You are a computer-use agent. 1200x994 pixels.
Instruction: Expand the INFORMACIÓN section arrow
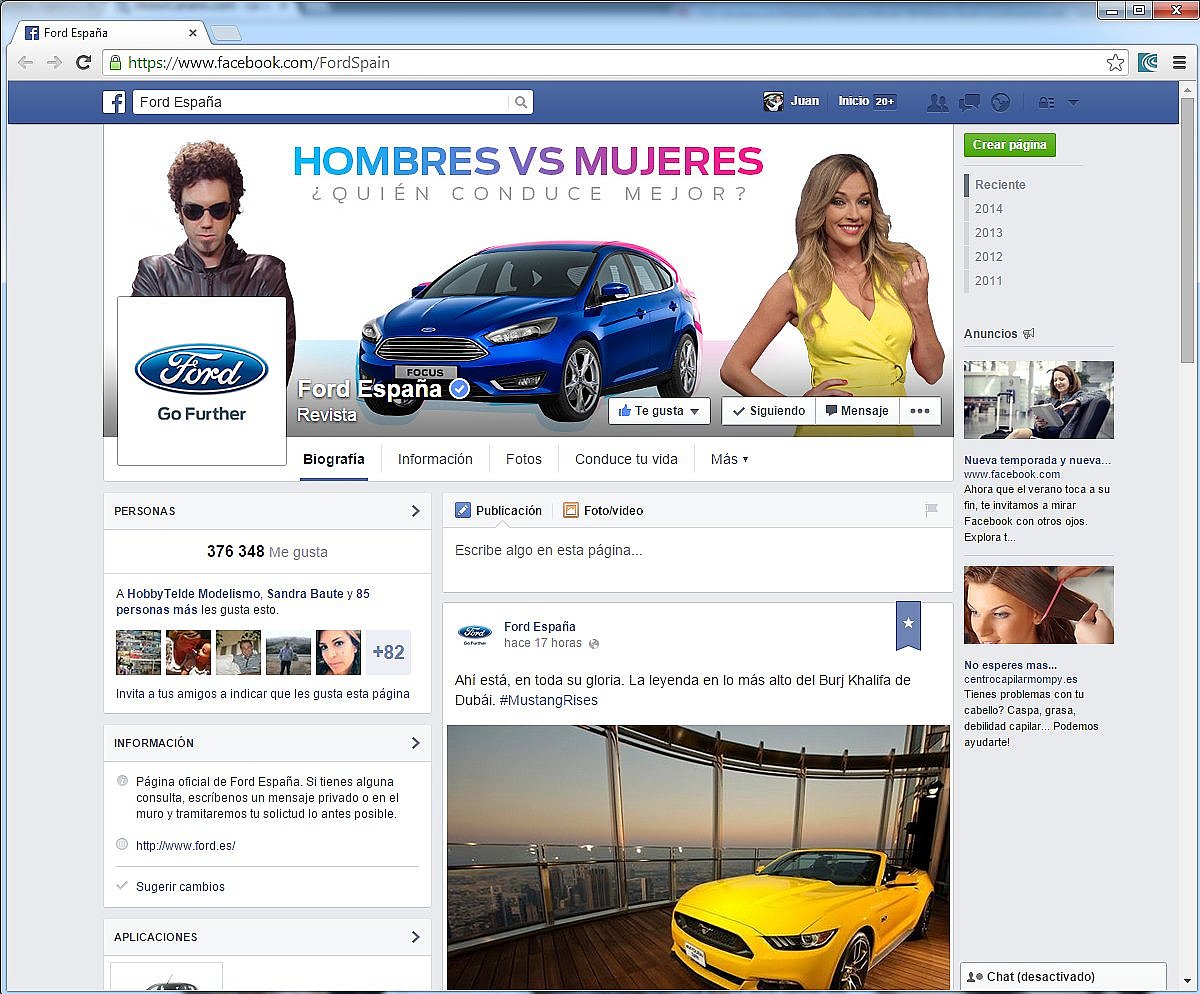point(416,743)
